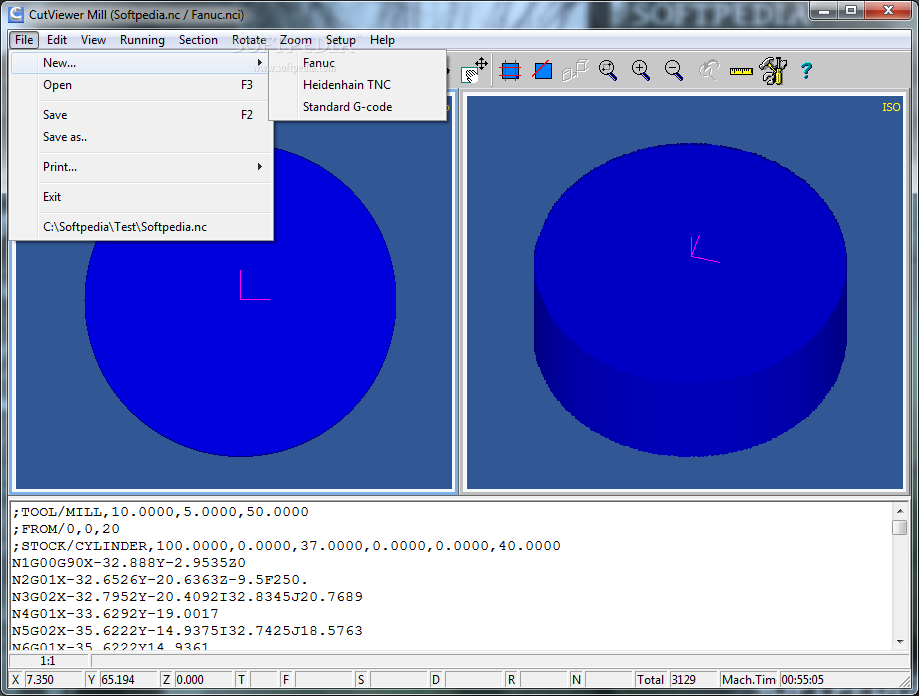
Task: Click code line ;TOOL/MILL,10.0000,5.0000,50.0000
Action: (x=160, y=512)
